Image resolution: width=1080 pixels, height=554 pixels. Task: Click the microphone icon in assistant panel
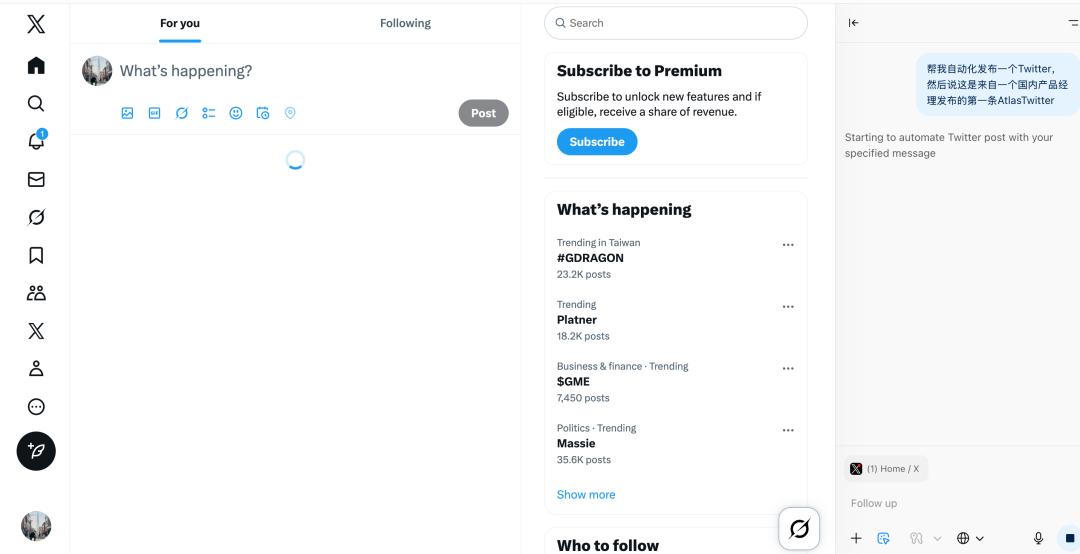point(1038,538)
